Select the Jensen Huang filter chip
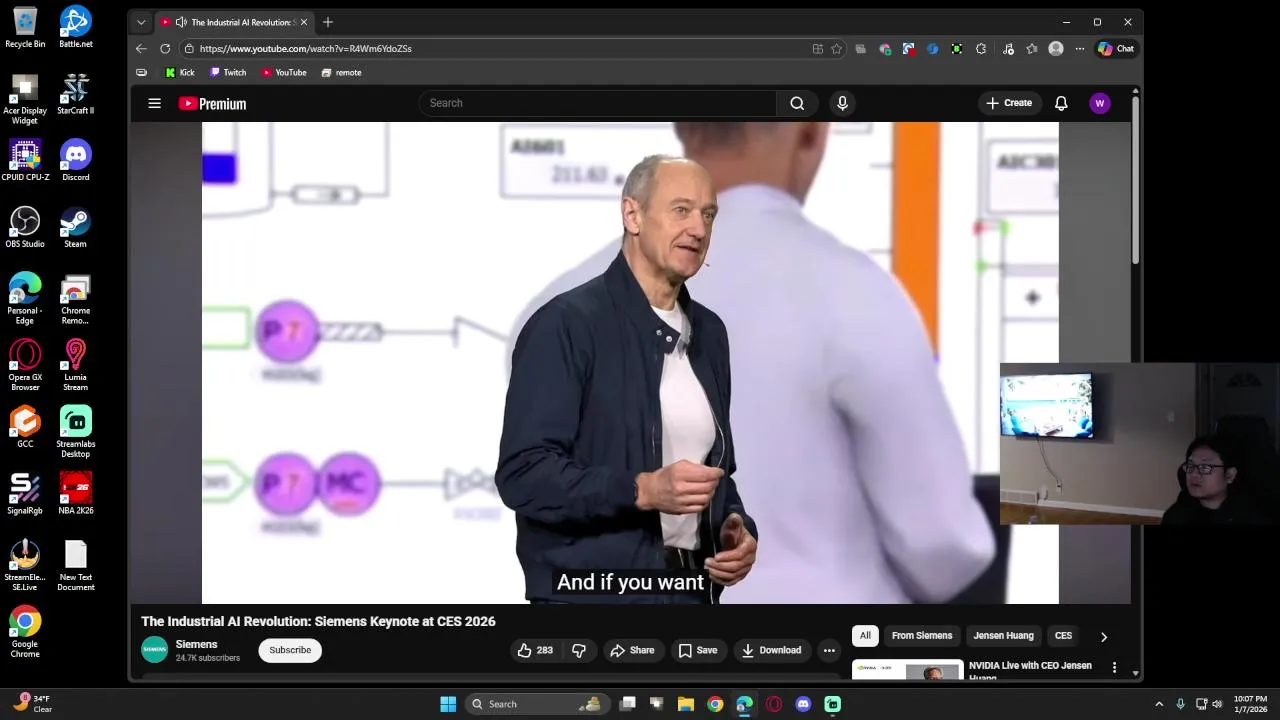This screenshot has width=1280, height=720. [x=1003, y=636]
